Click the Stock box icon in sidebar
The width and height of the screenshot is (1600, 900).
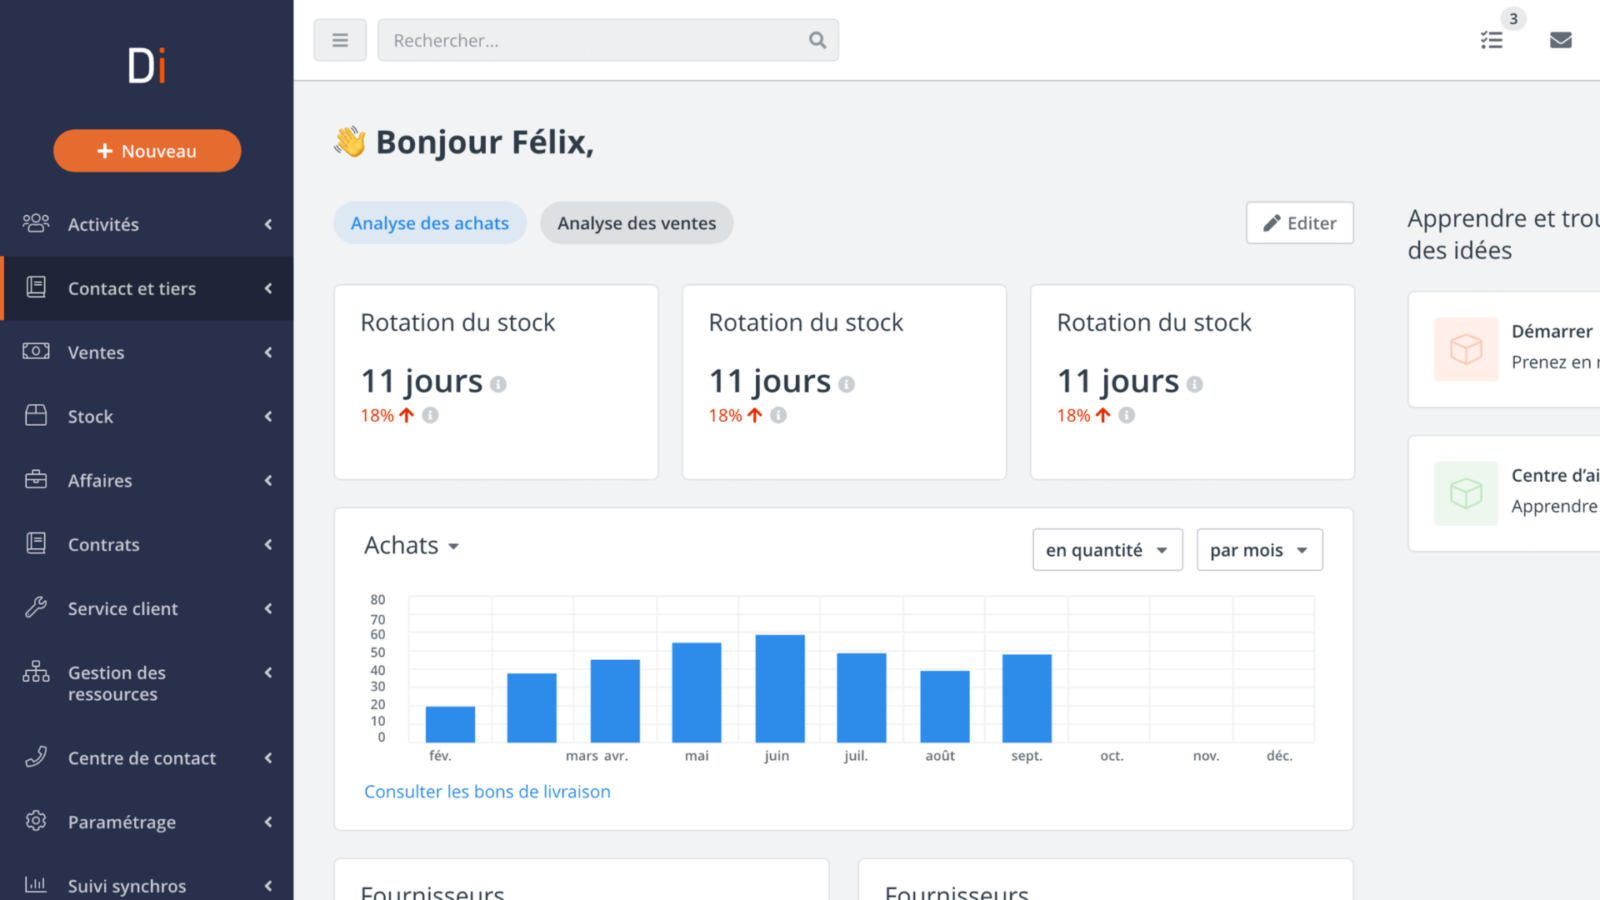coord(36,416)
